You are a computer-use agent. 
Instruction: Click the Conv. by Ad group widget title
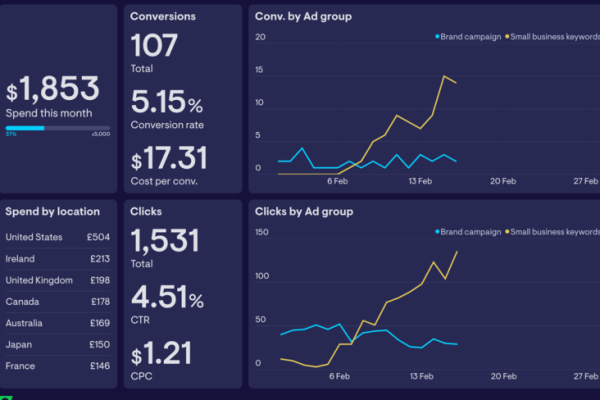[303, 17]
